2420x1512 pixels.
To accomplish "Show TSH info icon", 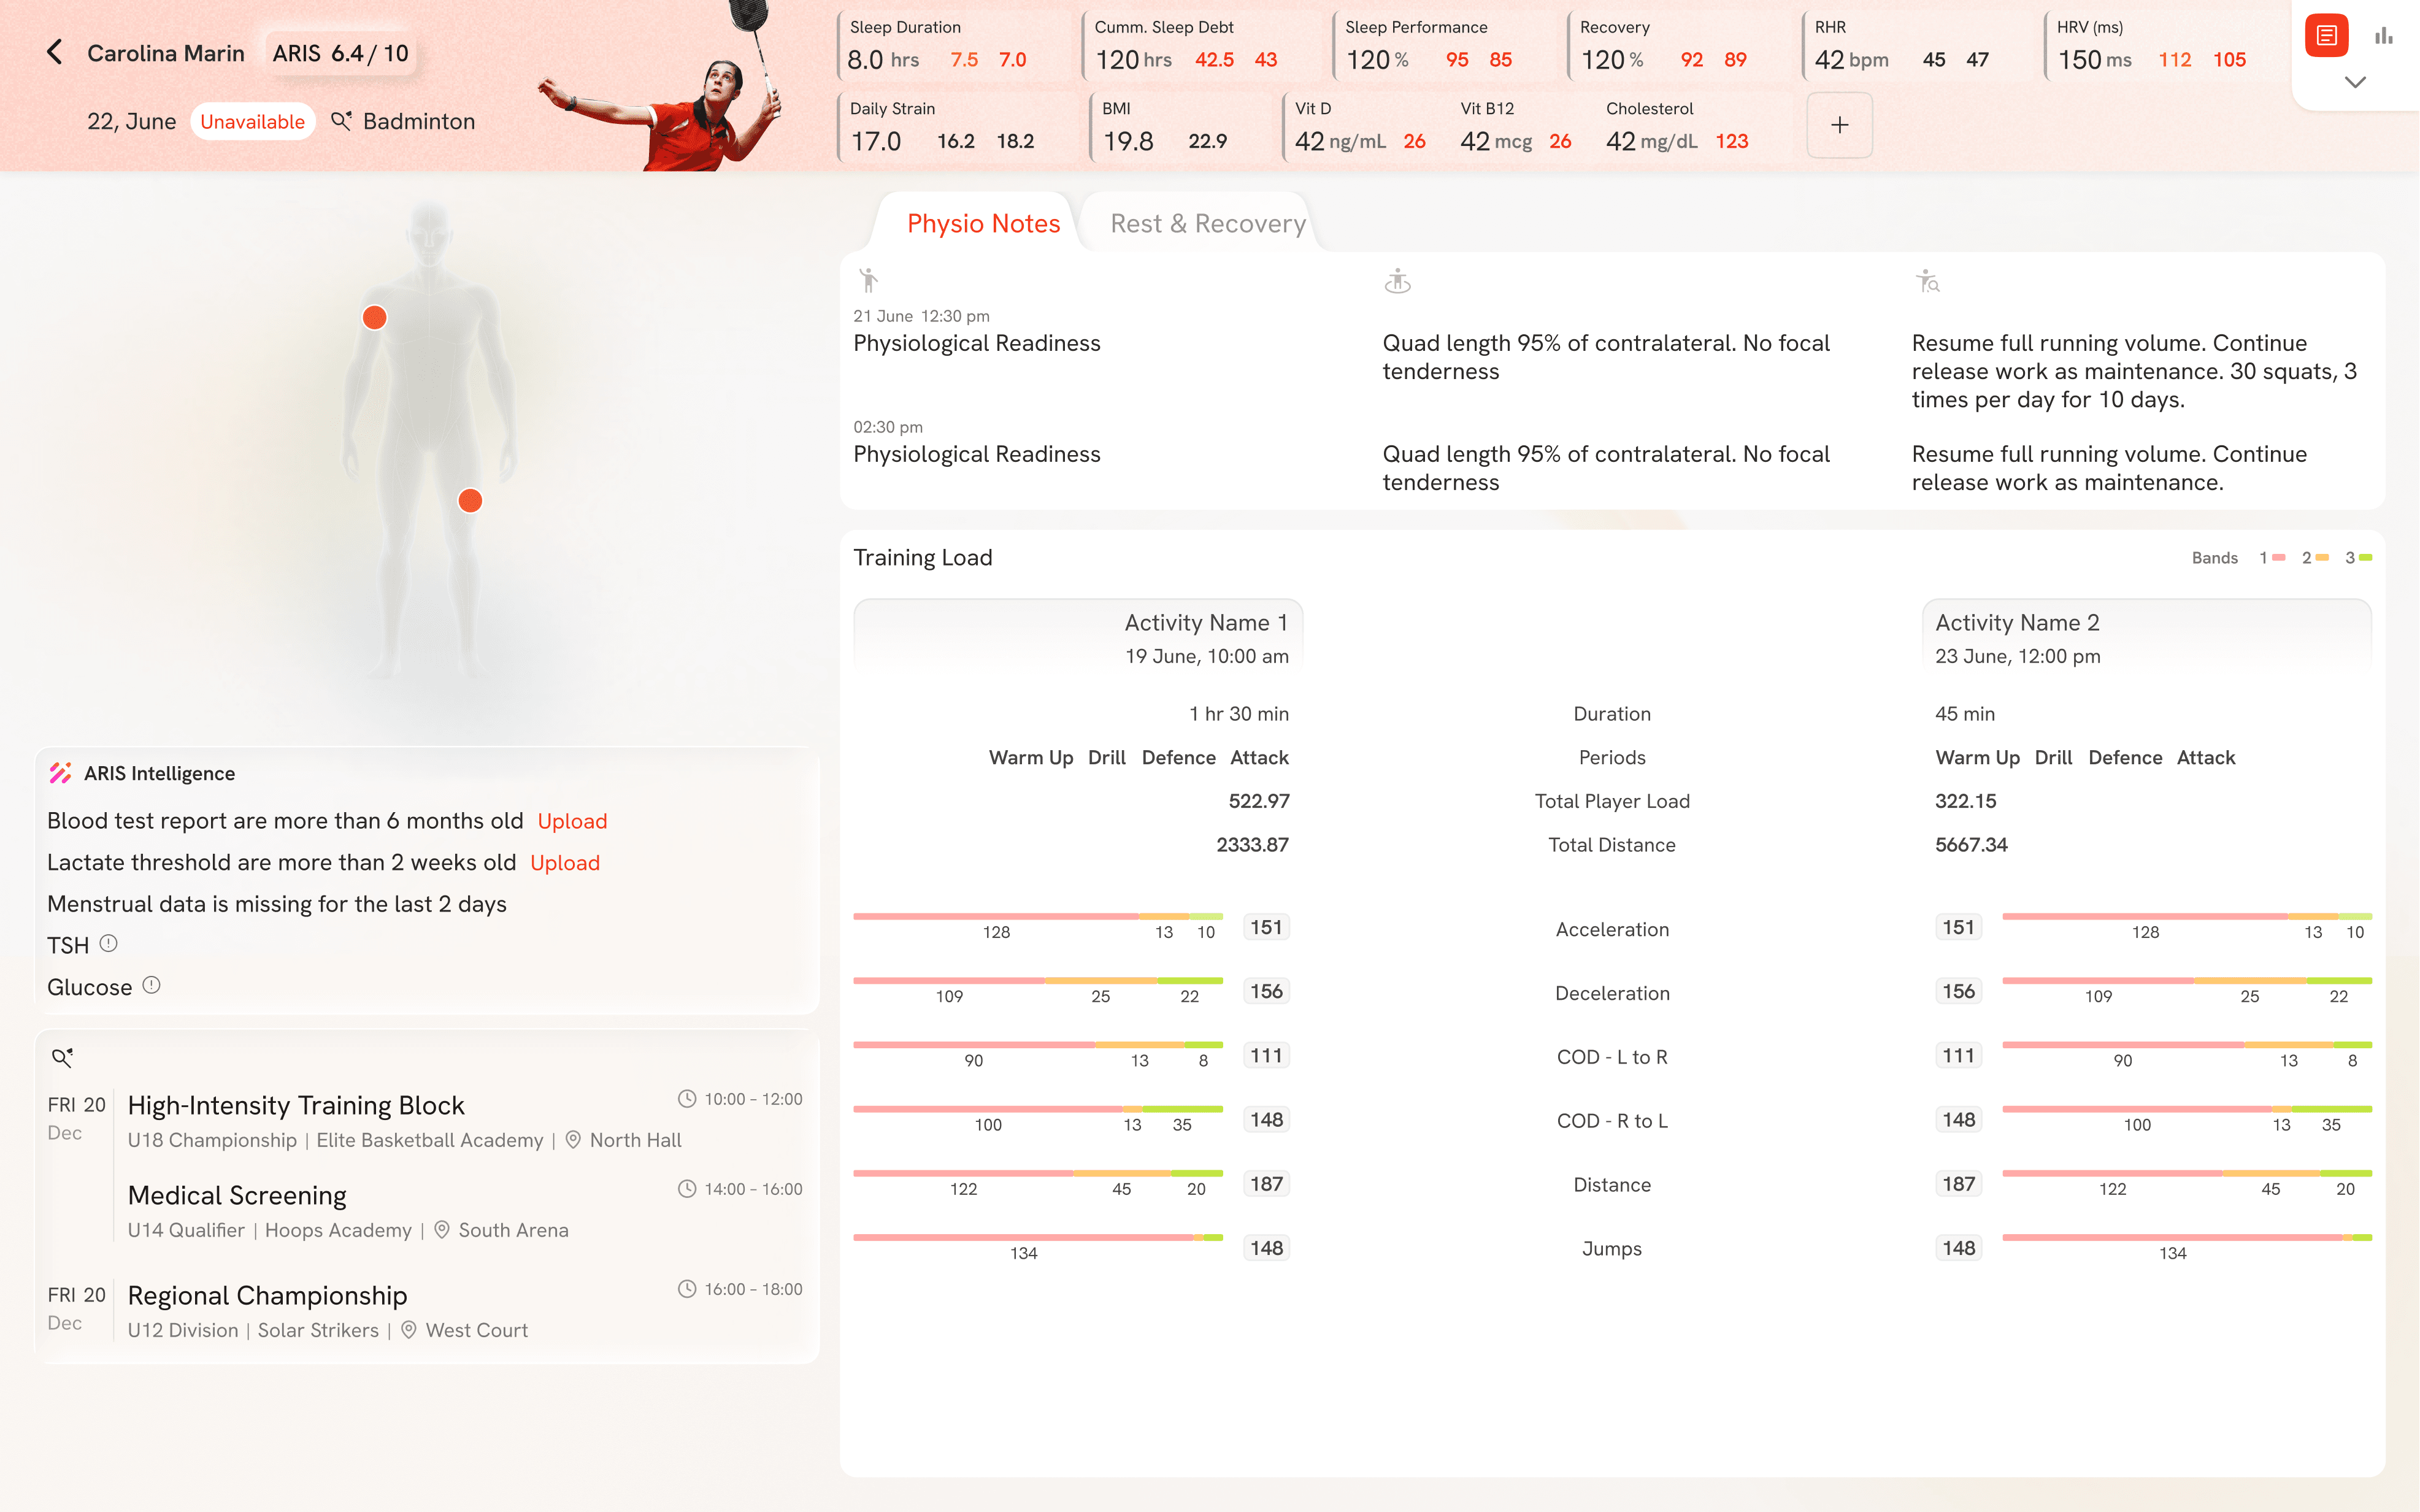I will [x=109, y=943].
